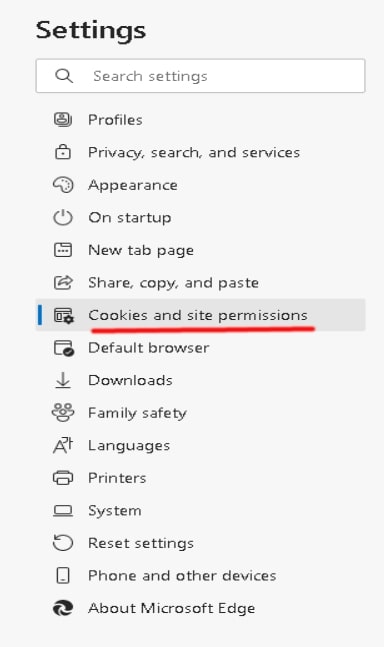
Task: Click the Microsoft Edge logo icon
Action: [x=63, y=608]
